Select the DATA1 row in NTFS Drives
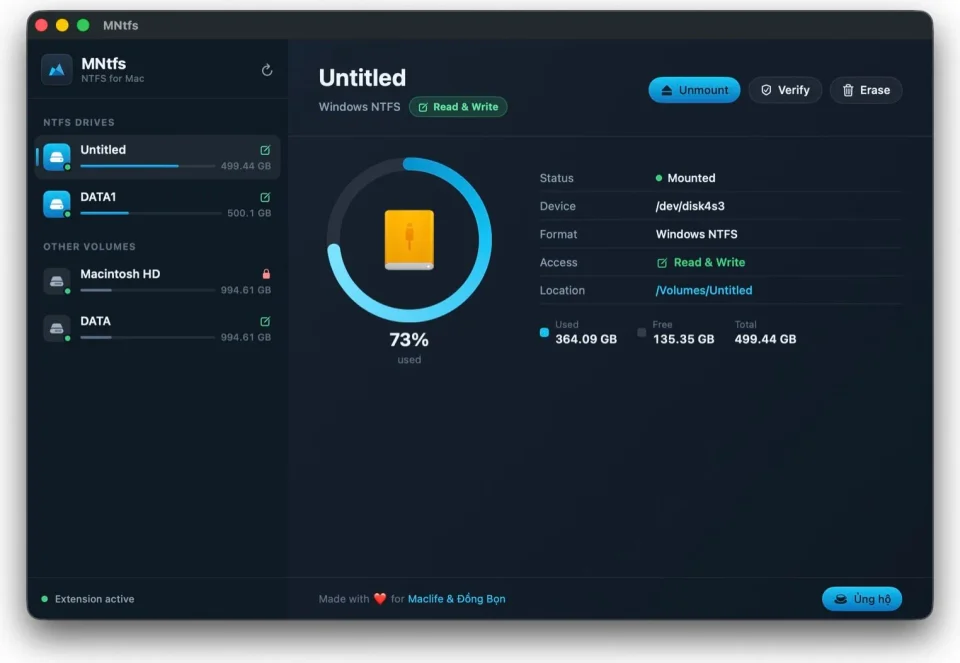This screenshot has height=663, width=960. point(157,204)
